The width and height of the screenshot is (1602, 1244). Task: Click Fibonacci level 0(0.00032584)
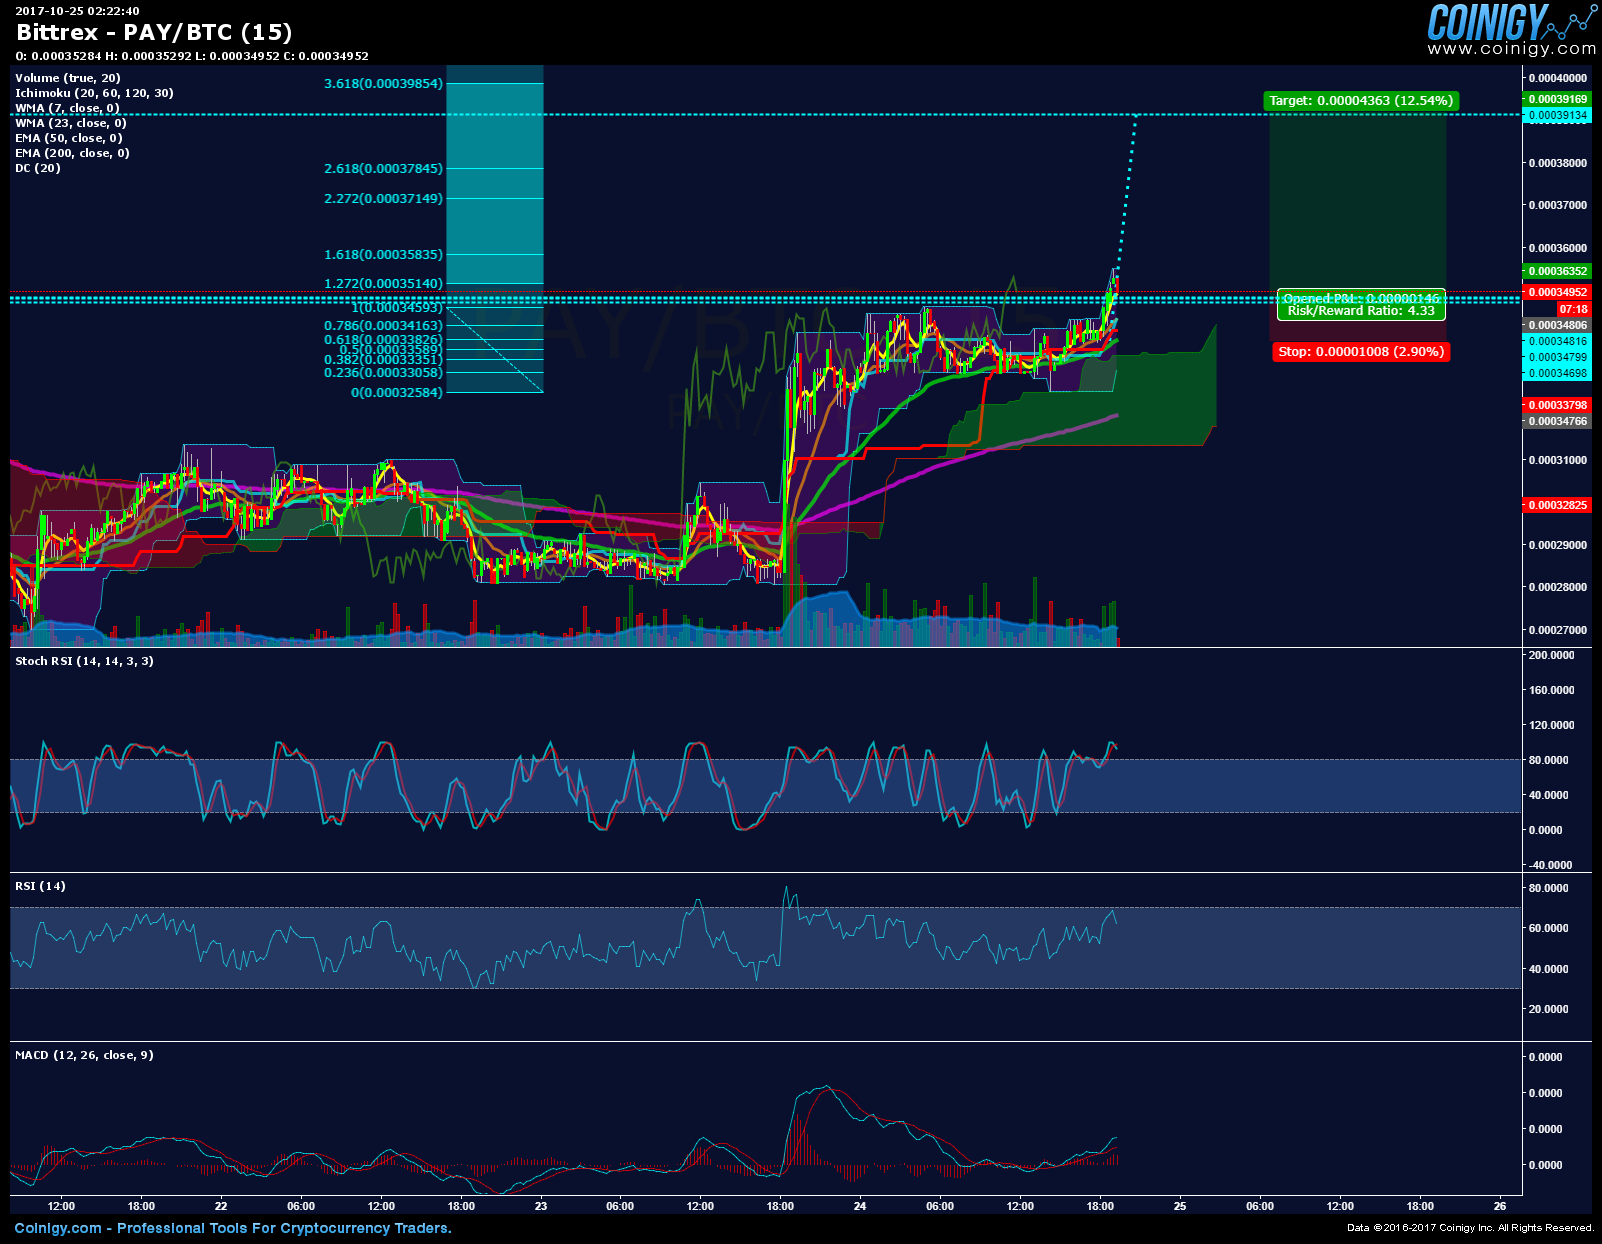point(397,393)
